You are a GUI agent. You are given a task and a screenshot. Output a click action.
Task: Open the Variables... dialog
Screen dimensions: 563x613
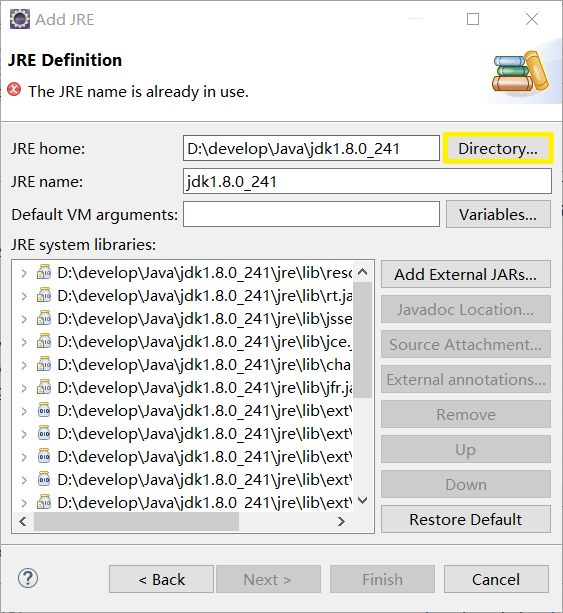coord(498,214)
